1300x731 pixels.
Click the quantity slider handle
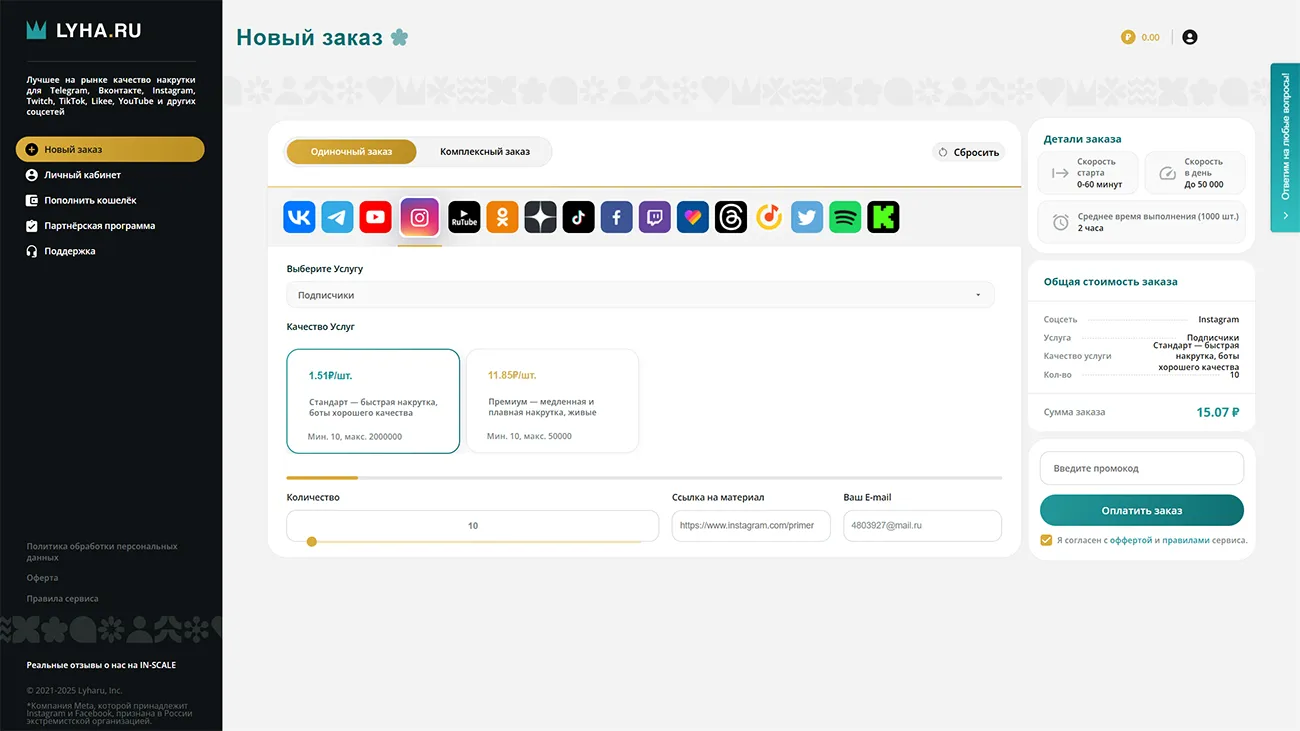tap(312, 542)
